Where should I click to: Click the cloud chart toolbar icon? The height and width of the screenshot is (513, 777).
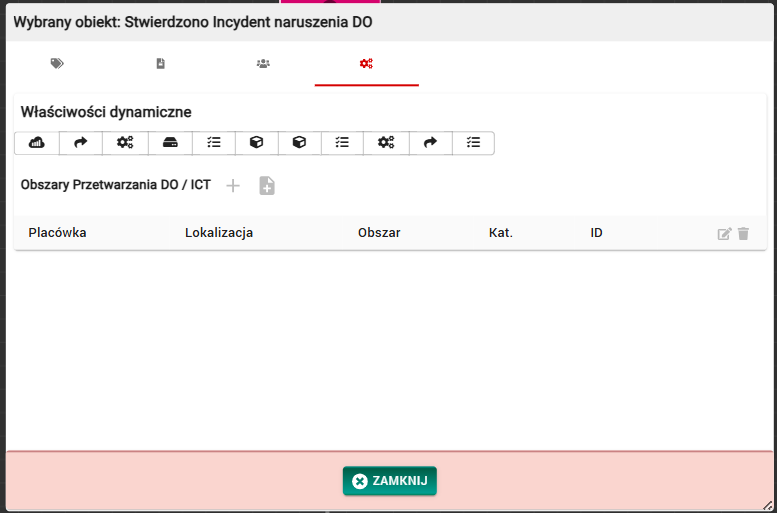(37, 143)
